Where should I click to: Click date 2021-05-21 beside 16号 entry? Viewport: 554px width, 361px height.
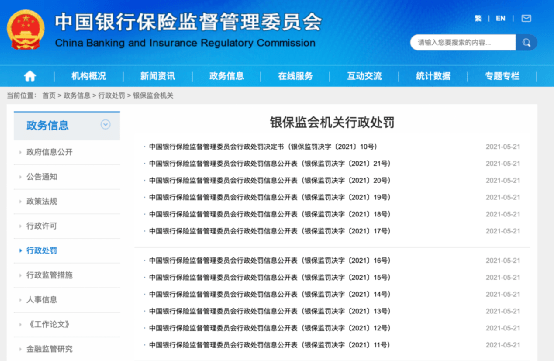[x=502, y=260]
